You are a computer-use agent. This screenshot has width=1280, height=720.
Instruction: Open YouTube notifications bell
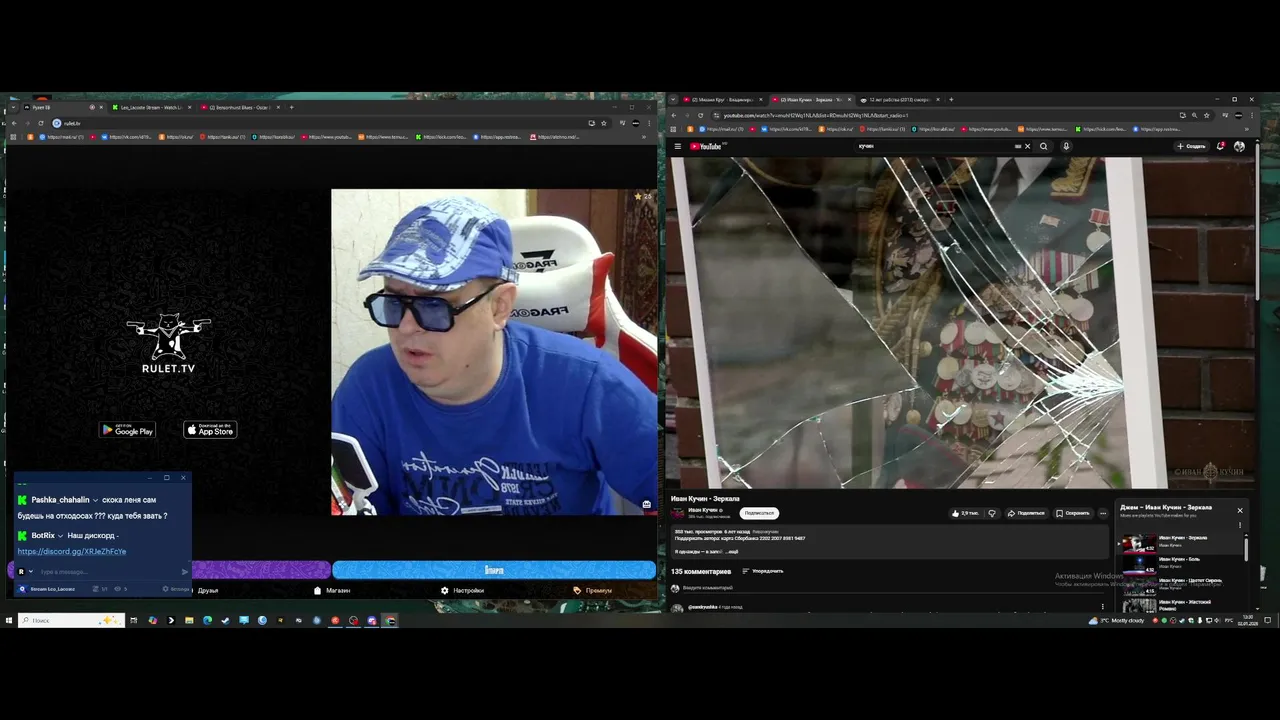(x=1221, y=146)
